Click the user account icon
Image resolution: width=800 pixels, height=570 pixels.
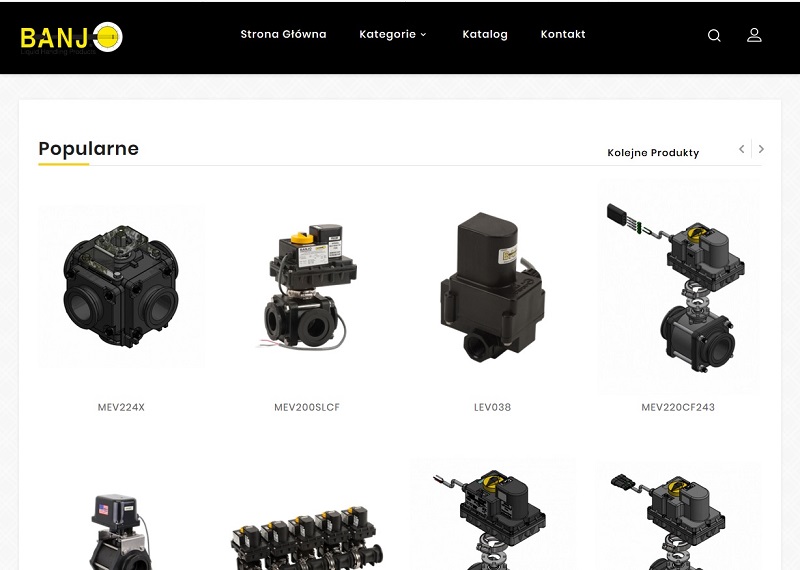pos(754,35)
